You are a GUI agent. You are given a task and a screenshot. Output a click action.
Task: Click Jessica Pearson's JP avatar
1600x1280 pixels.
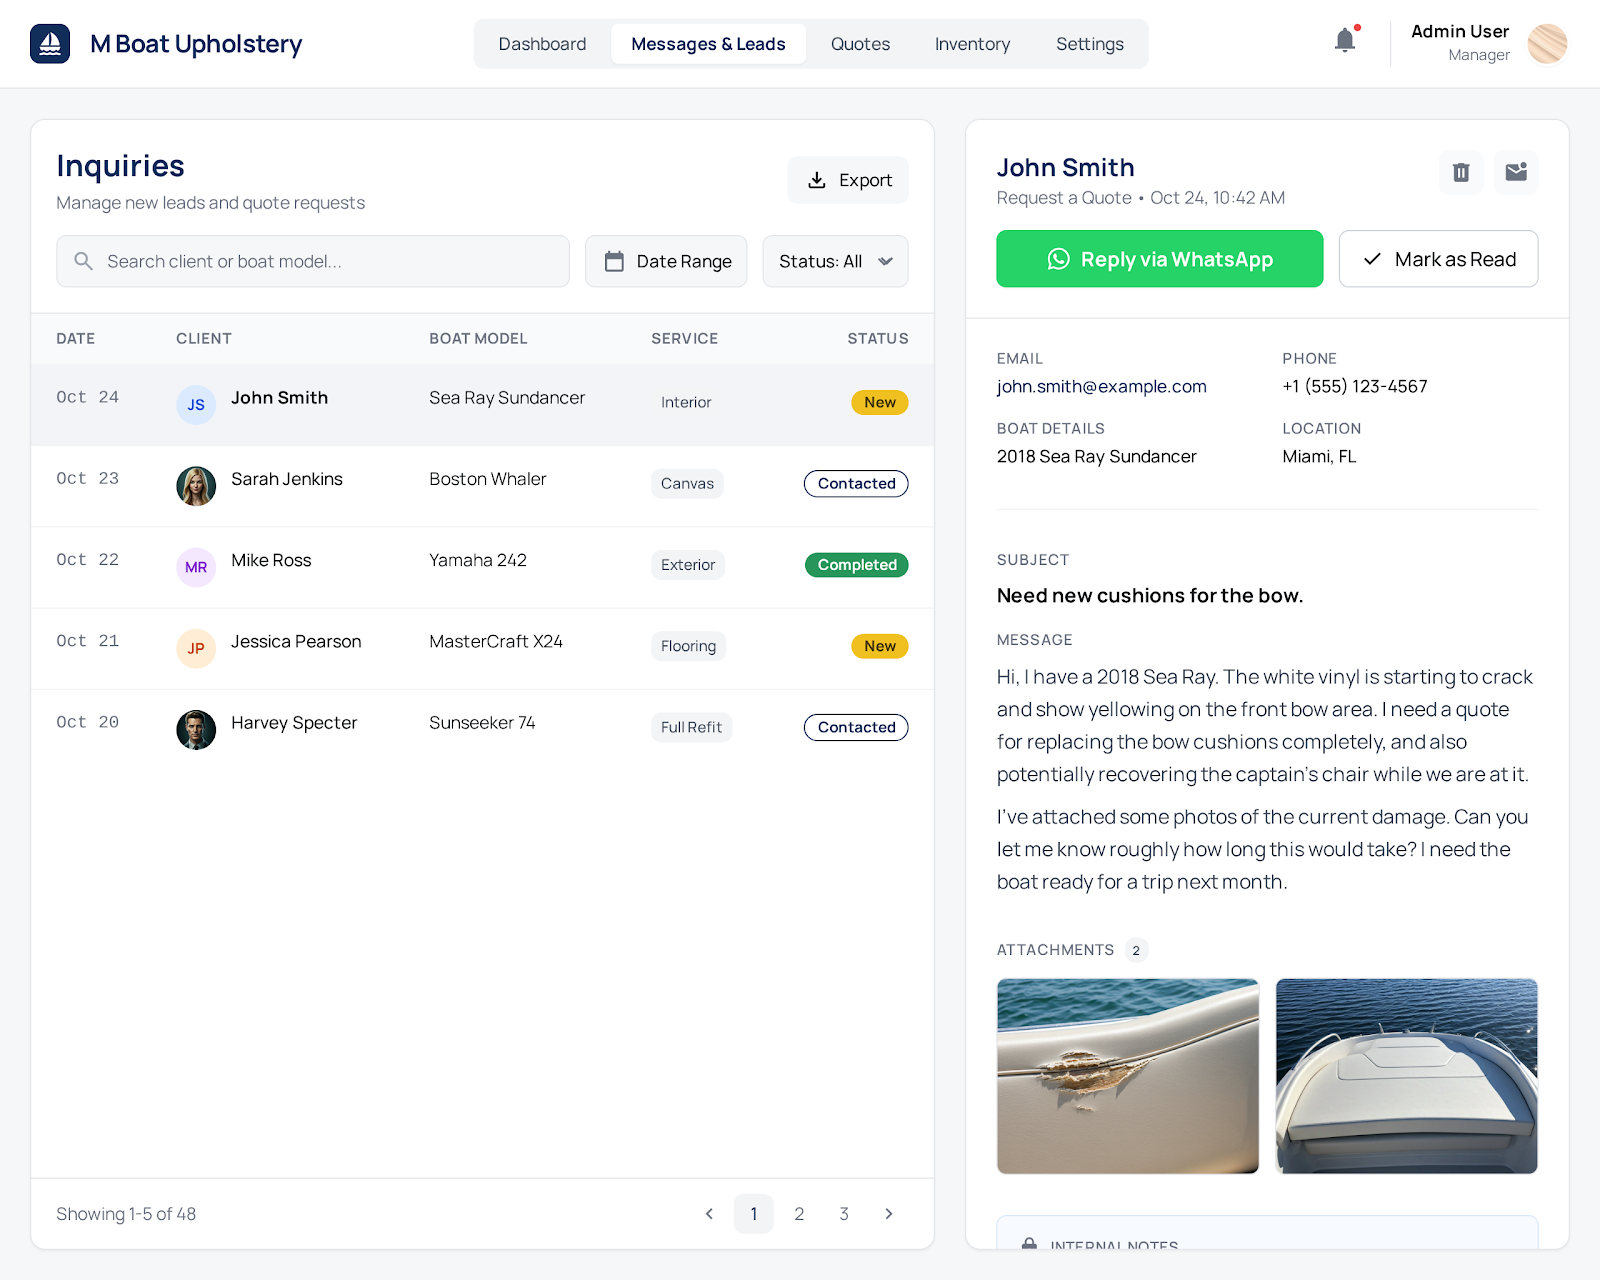[196, 648]
